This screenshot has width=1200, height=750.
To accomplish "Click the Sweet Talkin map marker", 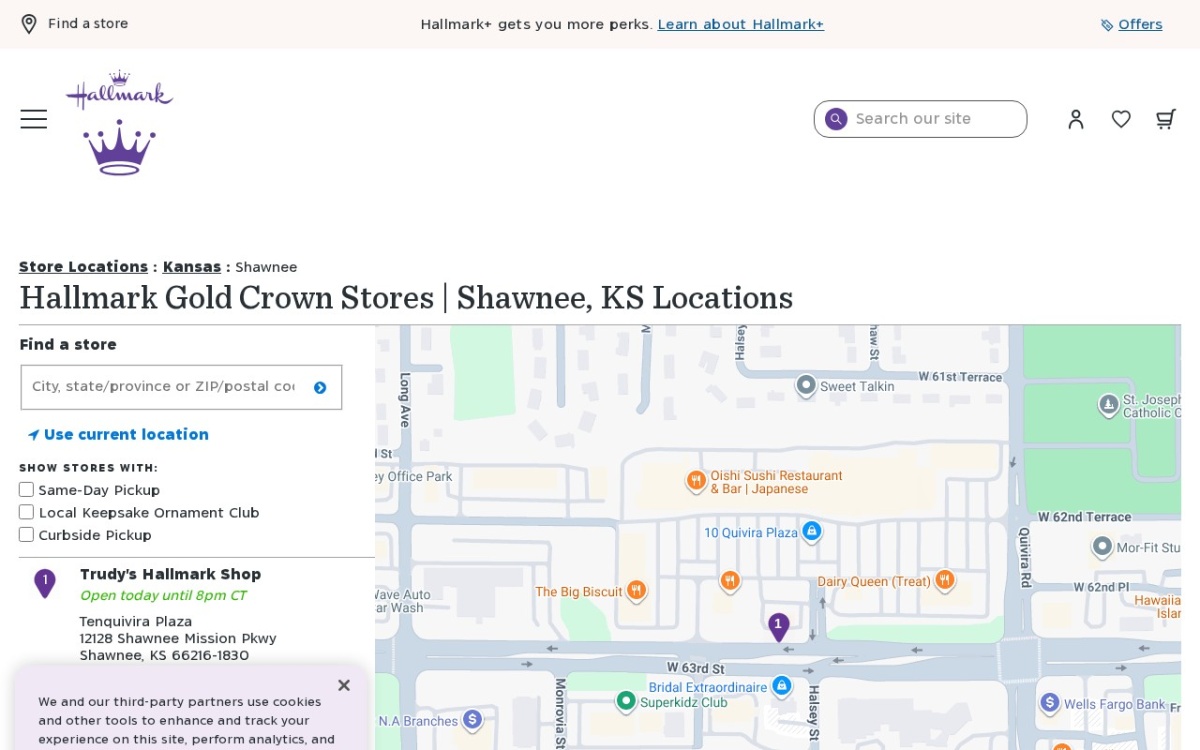I will click(806, 385).
